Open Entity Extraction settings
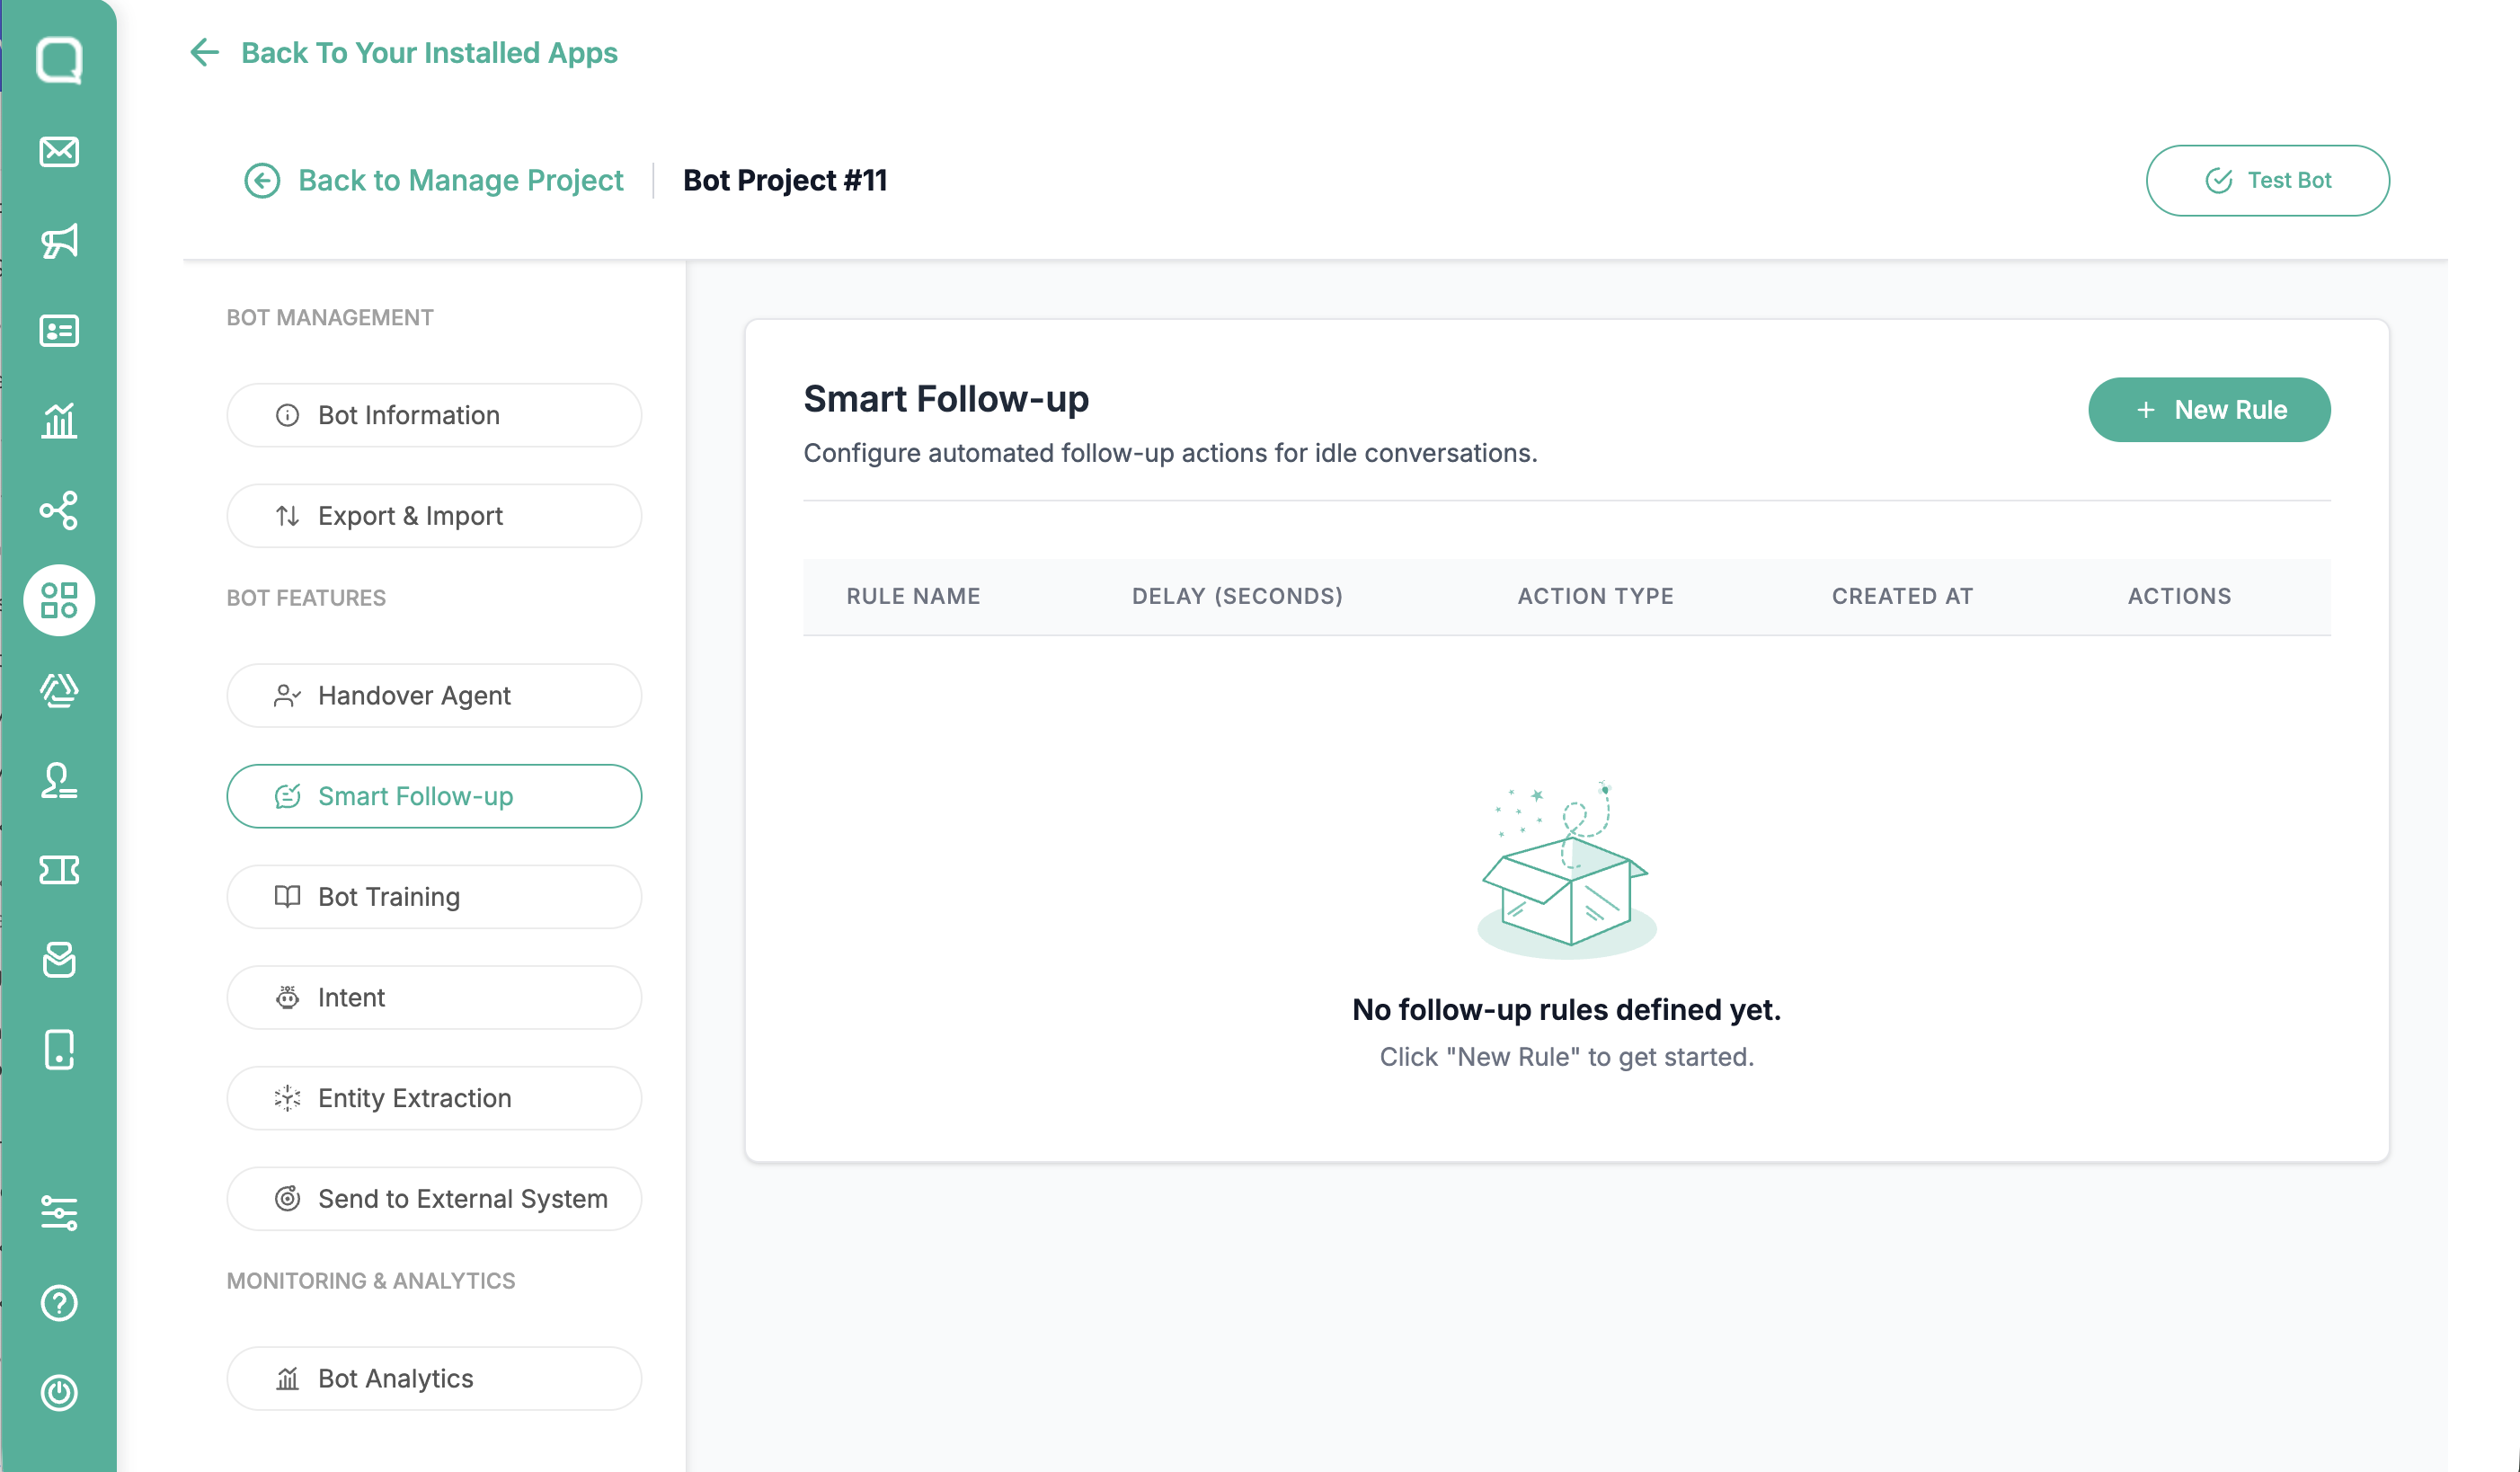2520x1472 pixels. pyautogui.click(x=434, y=1098)
